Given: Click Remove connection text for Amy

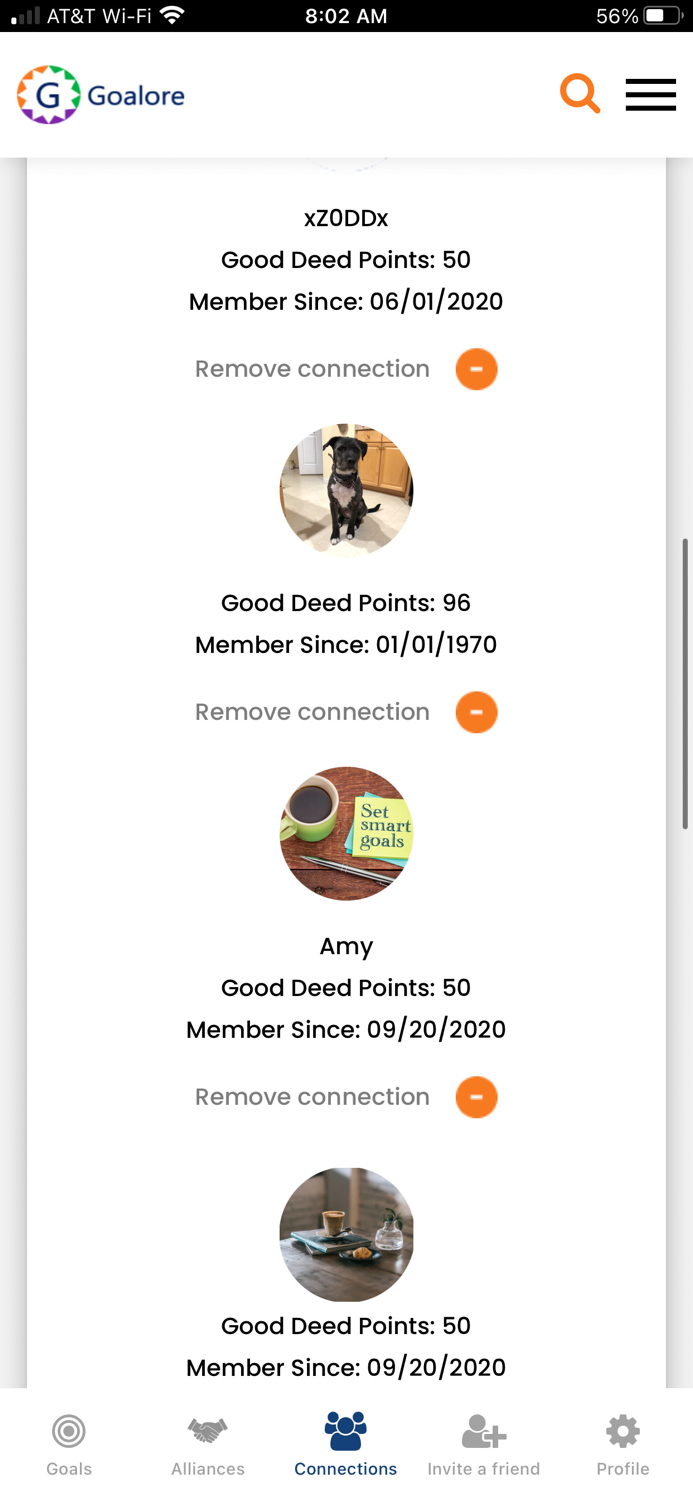Looking at the screenshot, I should 312,1097.
